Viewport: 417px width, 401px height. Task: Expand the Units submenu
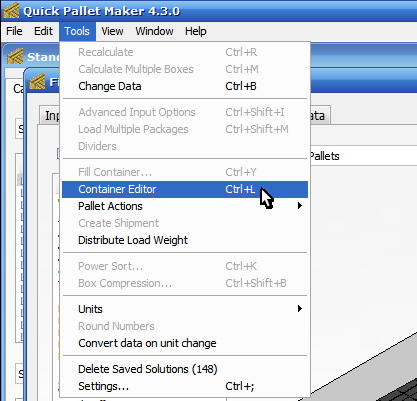pyautogui.click(x=185, y=309)
